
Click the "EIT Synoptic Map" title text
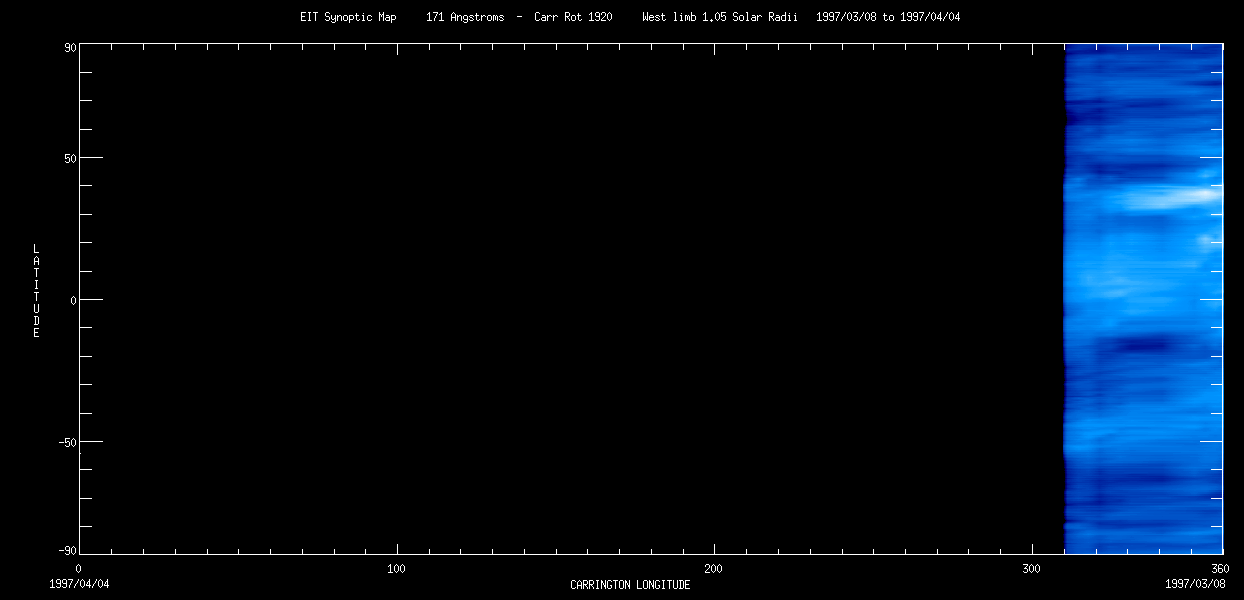[348, 17]
